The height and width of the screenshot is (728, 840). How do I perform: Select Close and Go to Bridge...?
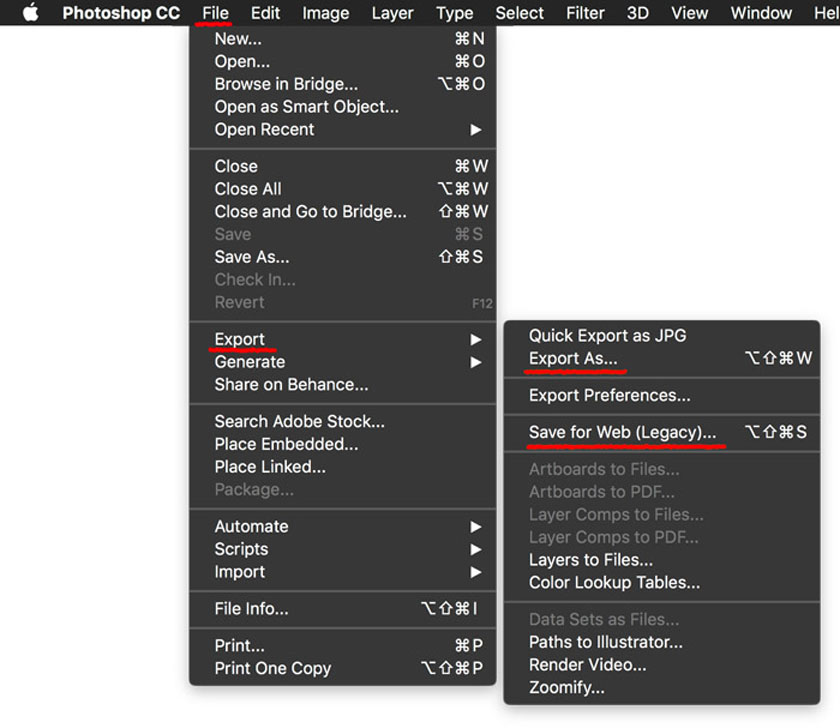click(x=343, y=212)
